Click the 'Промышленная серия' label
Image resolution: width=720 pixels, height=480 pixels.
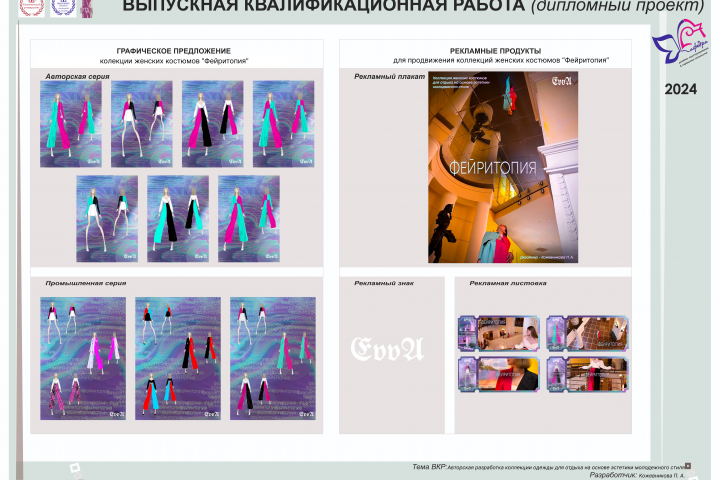click(86, 283)
